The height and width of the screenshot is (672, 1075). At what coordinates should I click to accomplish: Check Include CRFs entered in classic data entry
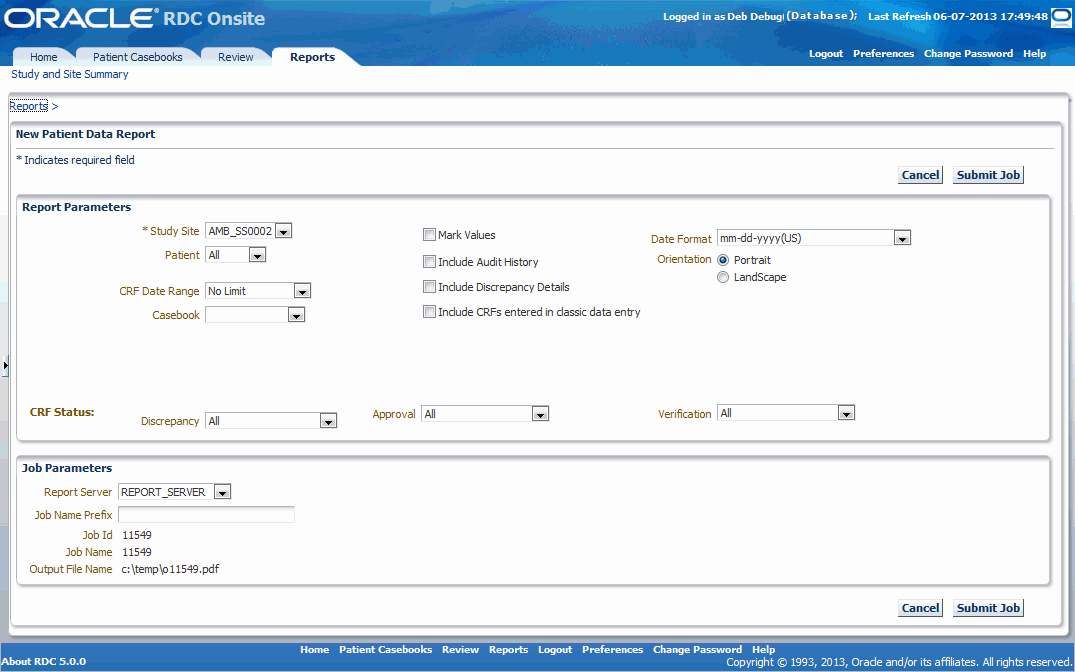pyautogui.click(x=429, y=312)
